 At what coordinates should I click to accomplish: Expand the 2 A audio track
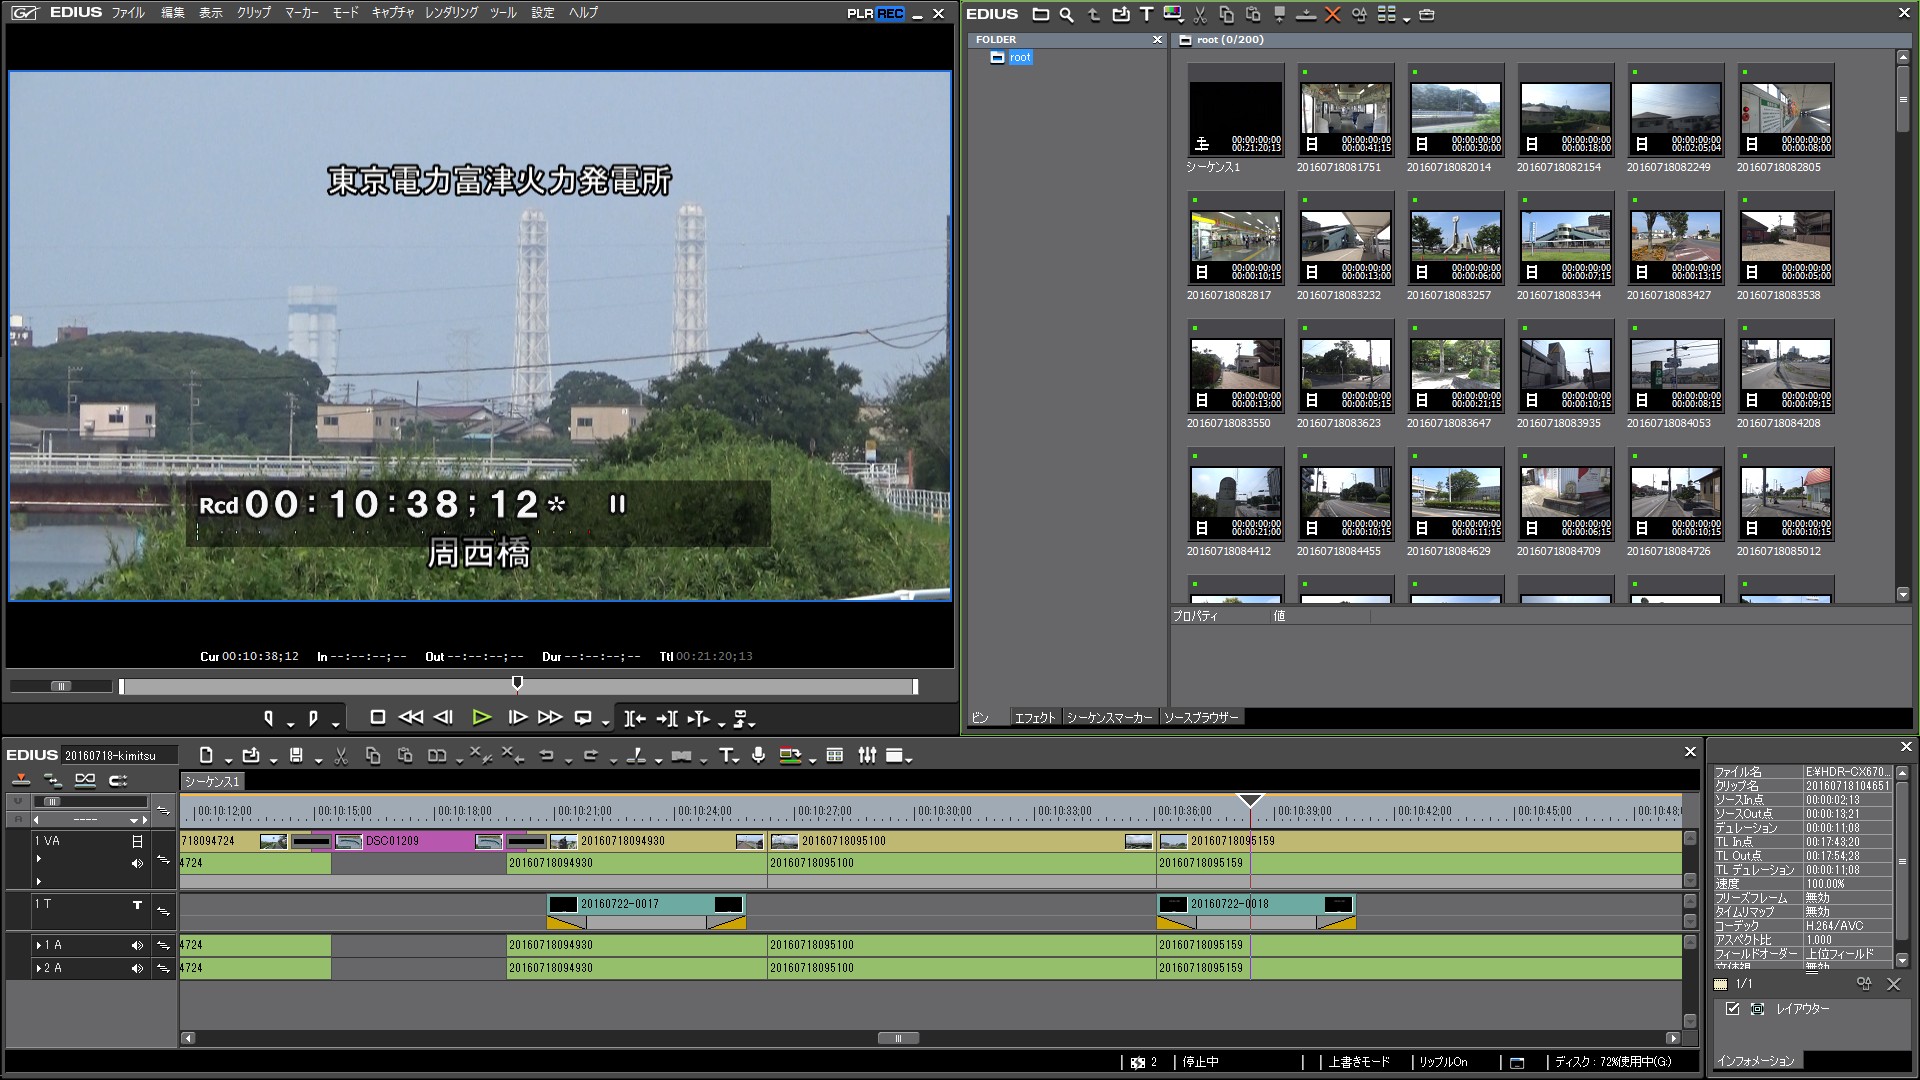(x=38, y=968)
